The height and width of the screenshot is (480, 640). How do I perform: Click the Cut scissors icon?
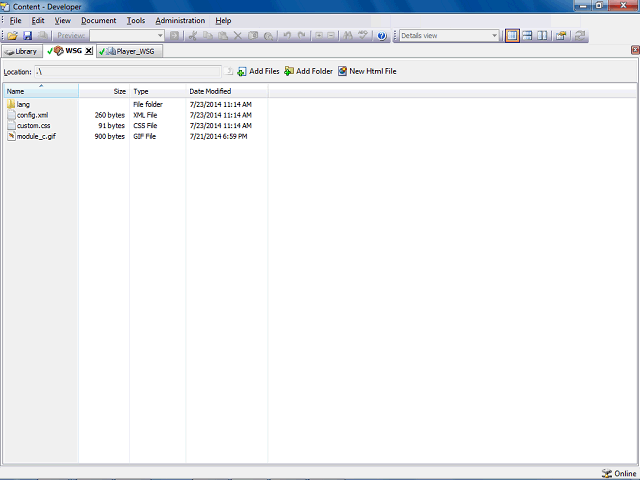click(193, 36)
